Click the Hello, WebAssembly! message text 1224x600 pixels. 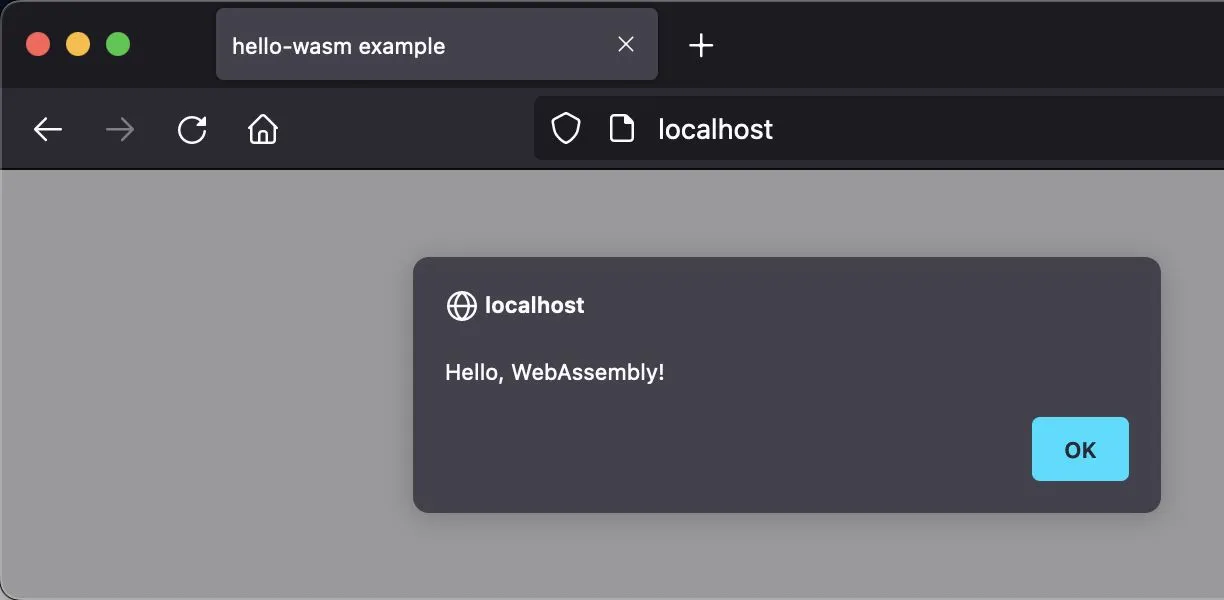[x=556, y=371]
